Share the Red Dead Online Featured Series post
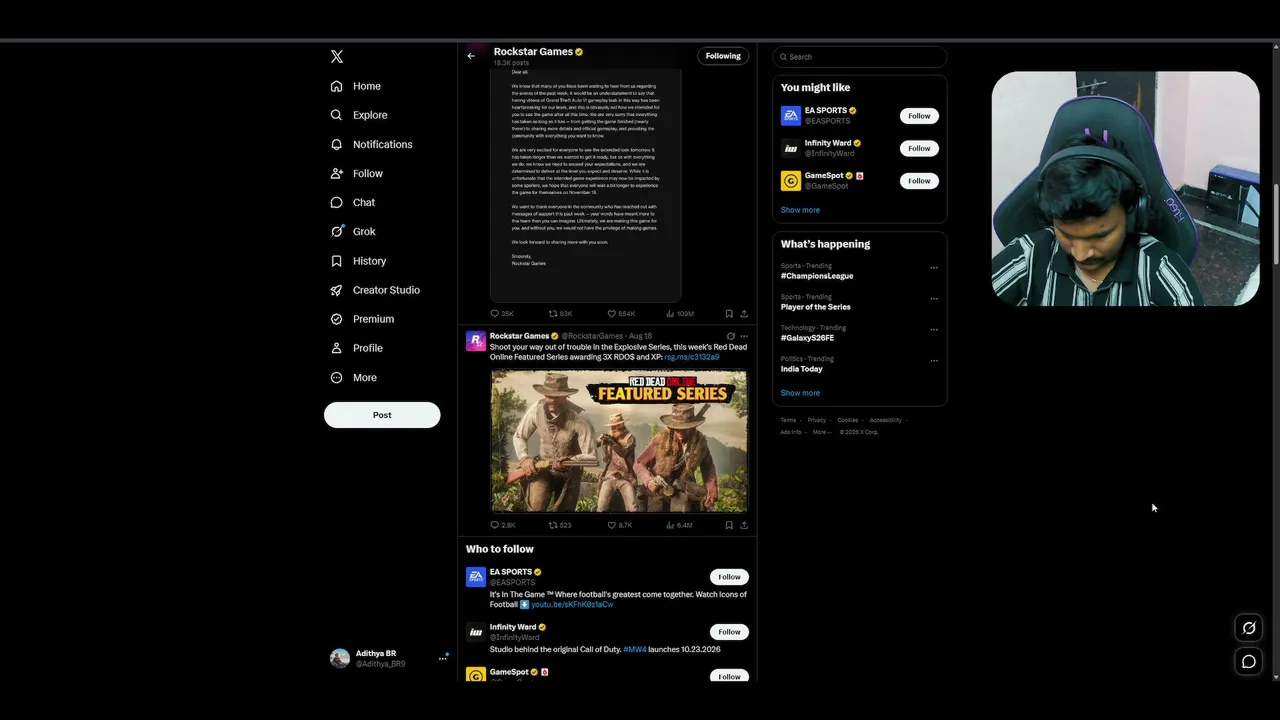This screenshot has width=1280, height=720. (x=743, y=525)
